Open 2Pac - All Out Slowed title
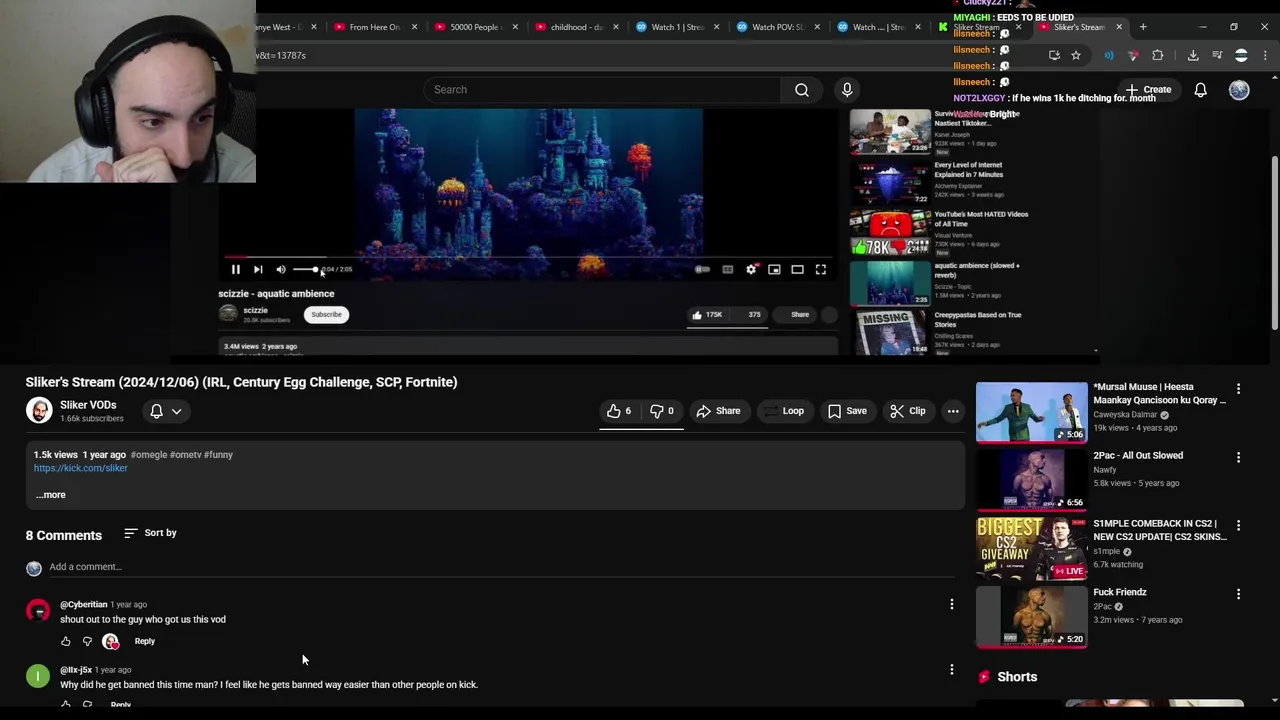Viewport: 1280px width, 720px height. point(1138,456)
